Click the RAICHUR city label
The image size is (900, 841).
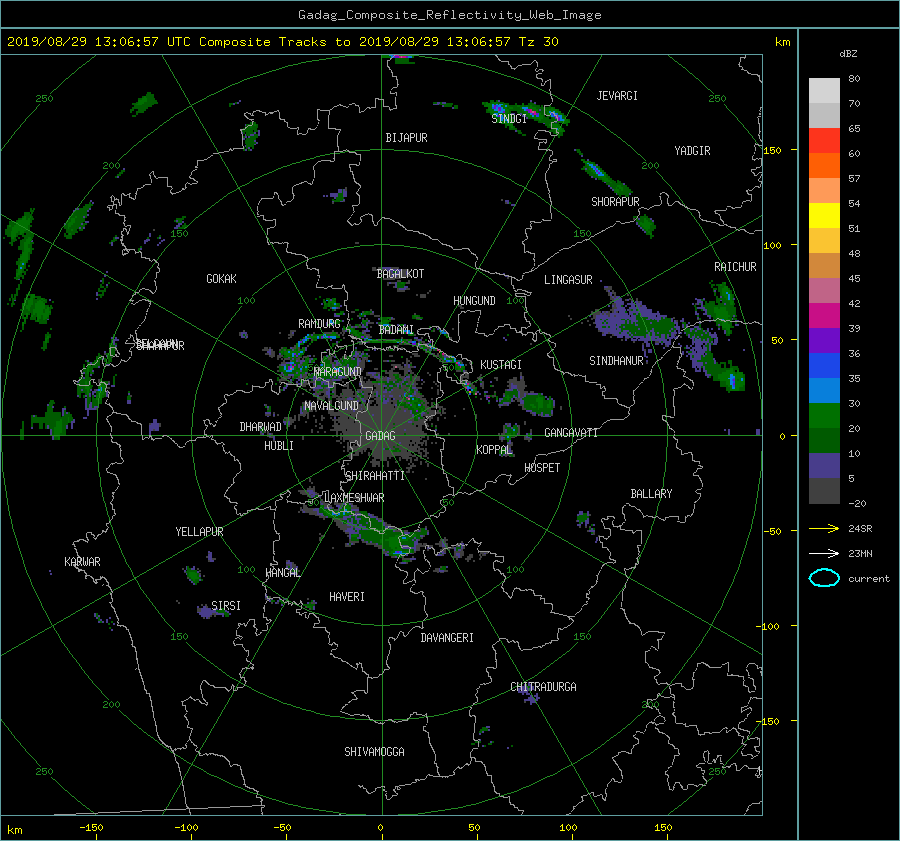coord(735,267)
